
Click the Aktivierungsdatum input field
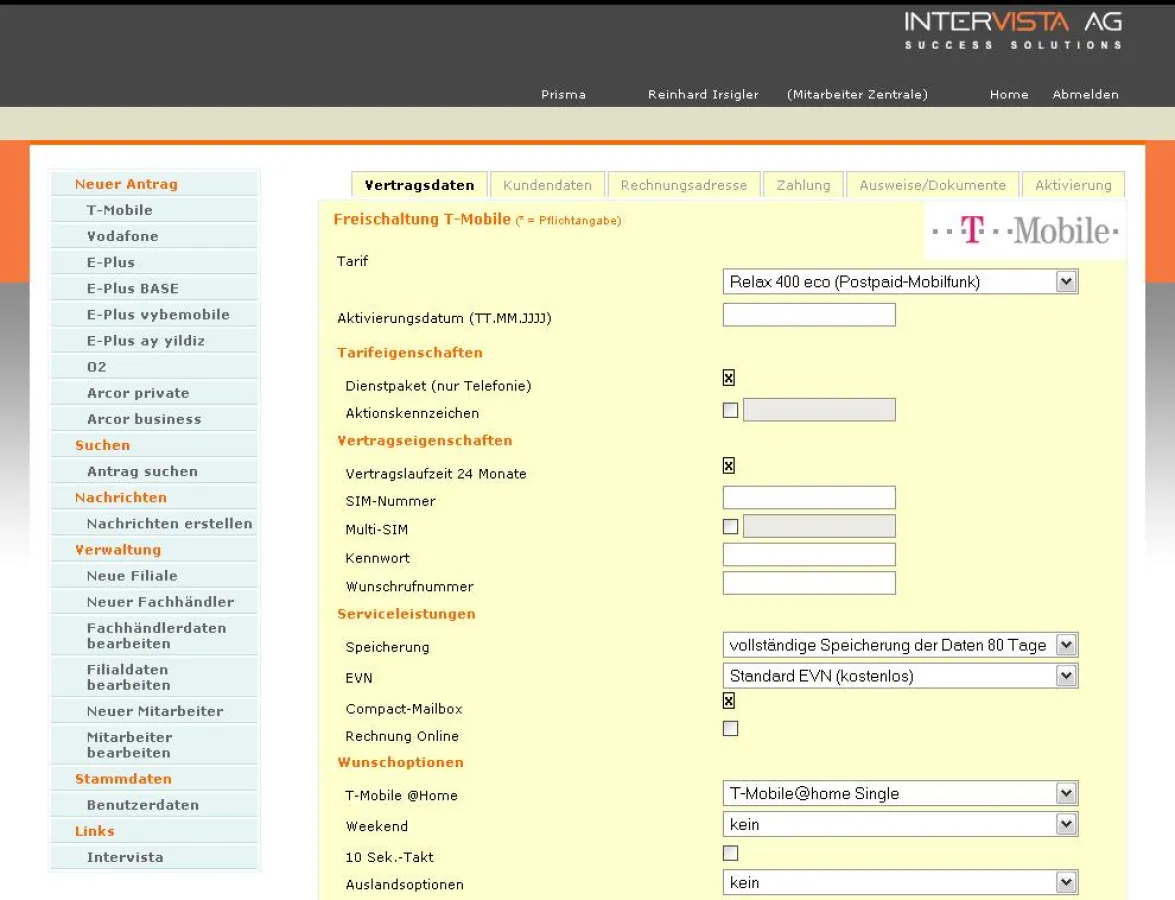[809, 315]
